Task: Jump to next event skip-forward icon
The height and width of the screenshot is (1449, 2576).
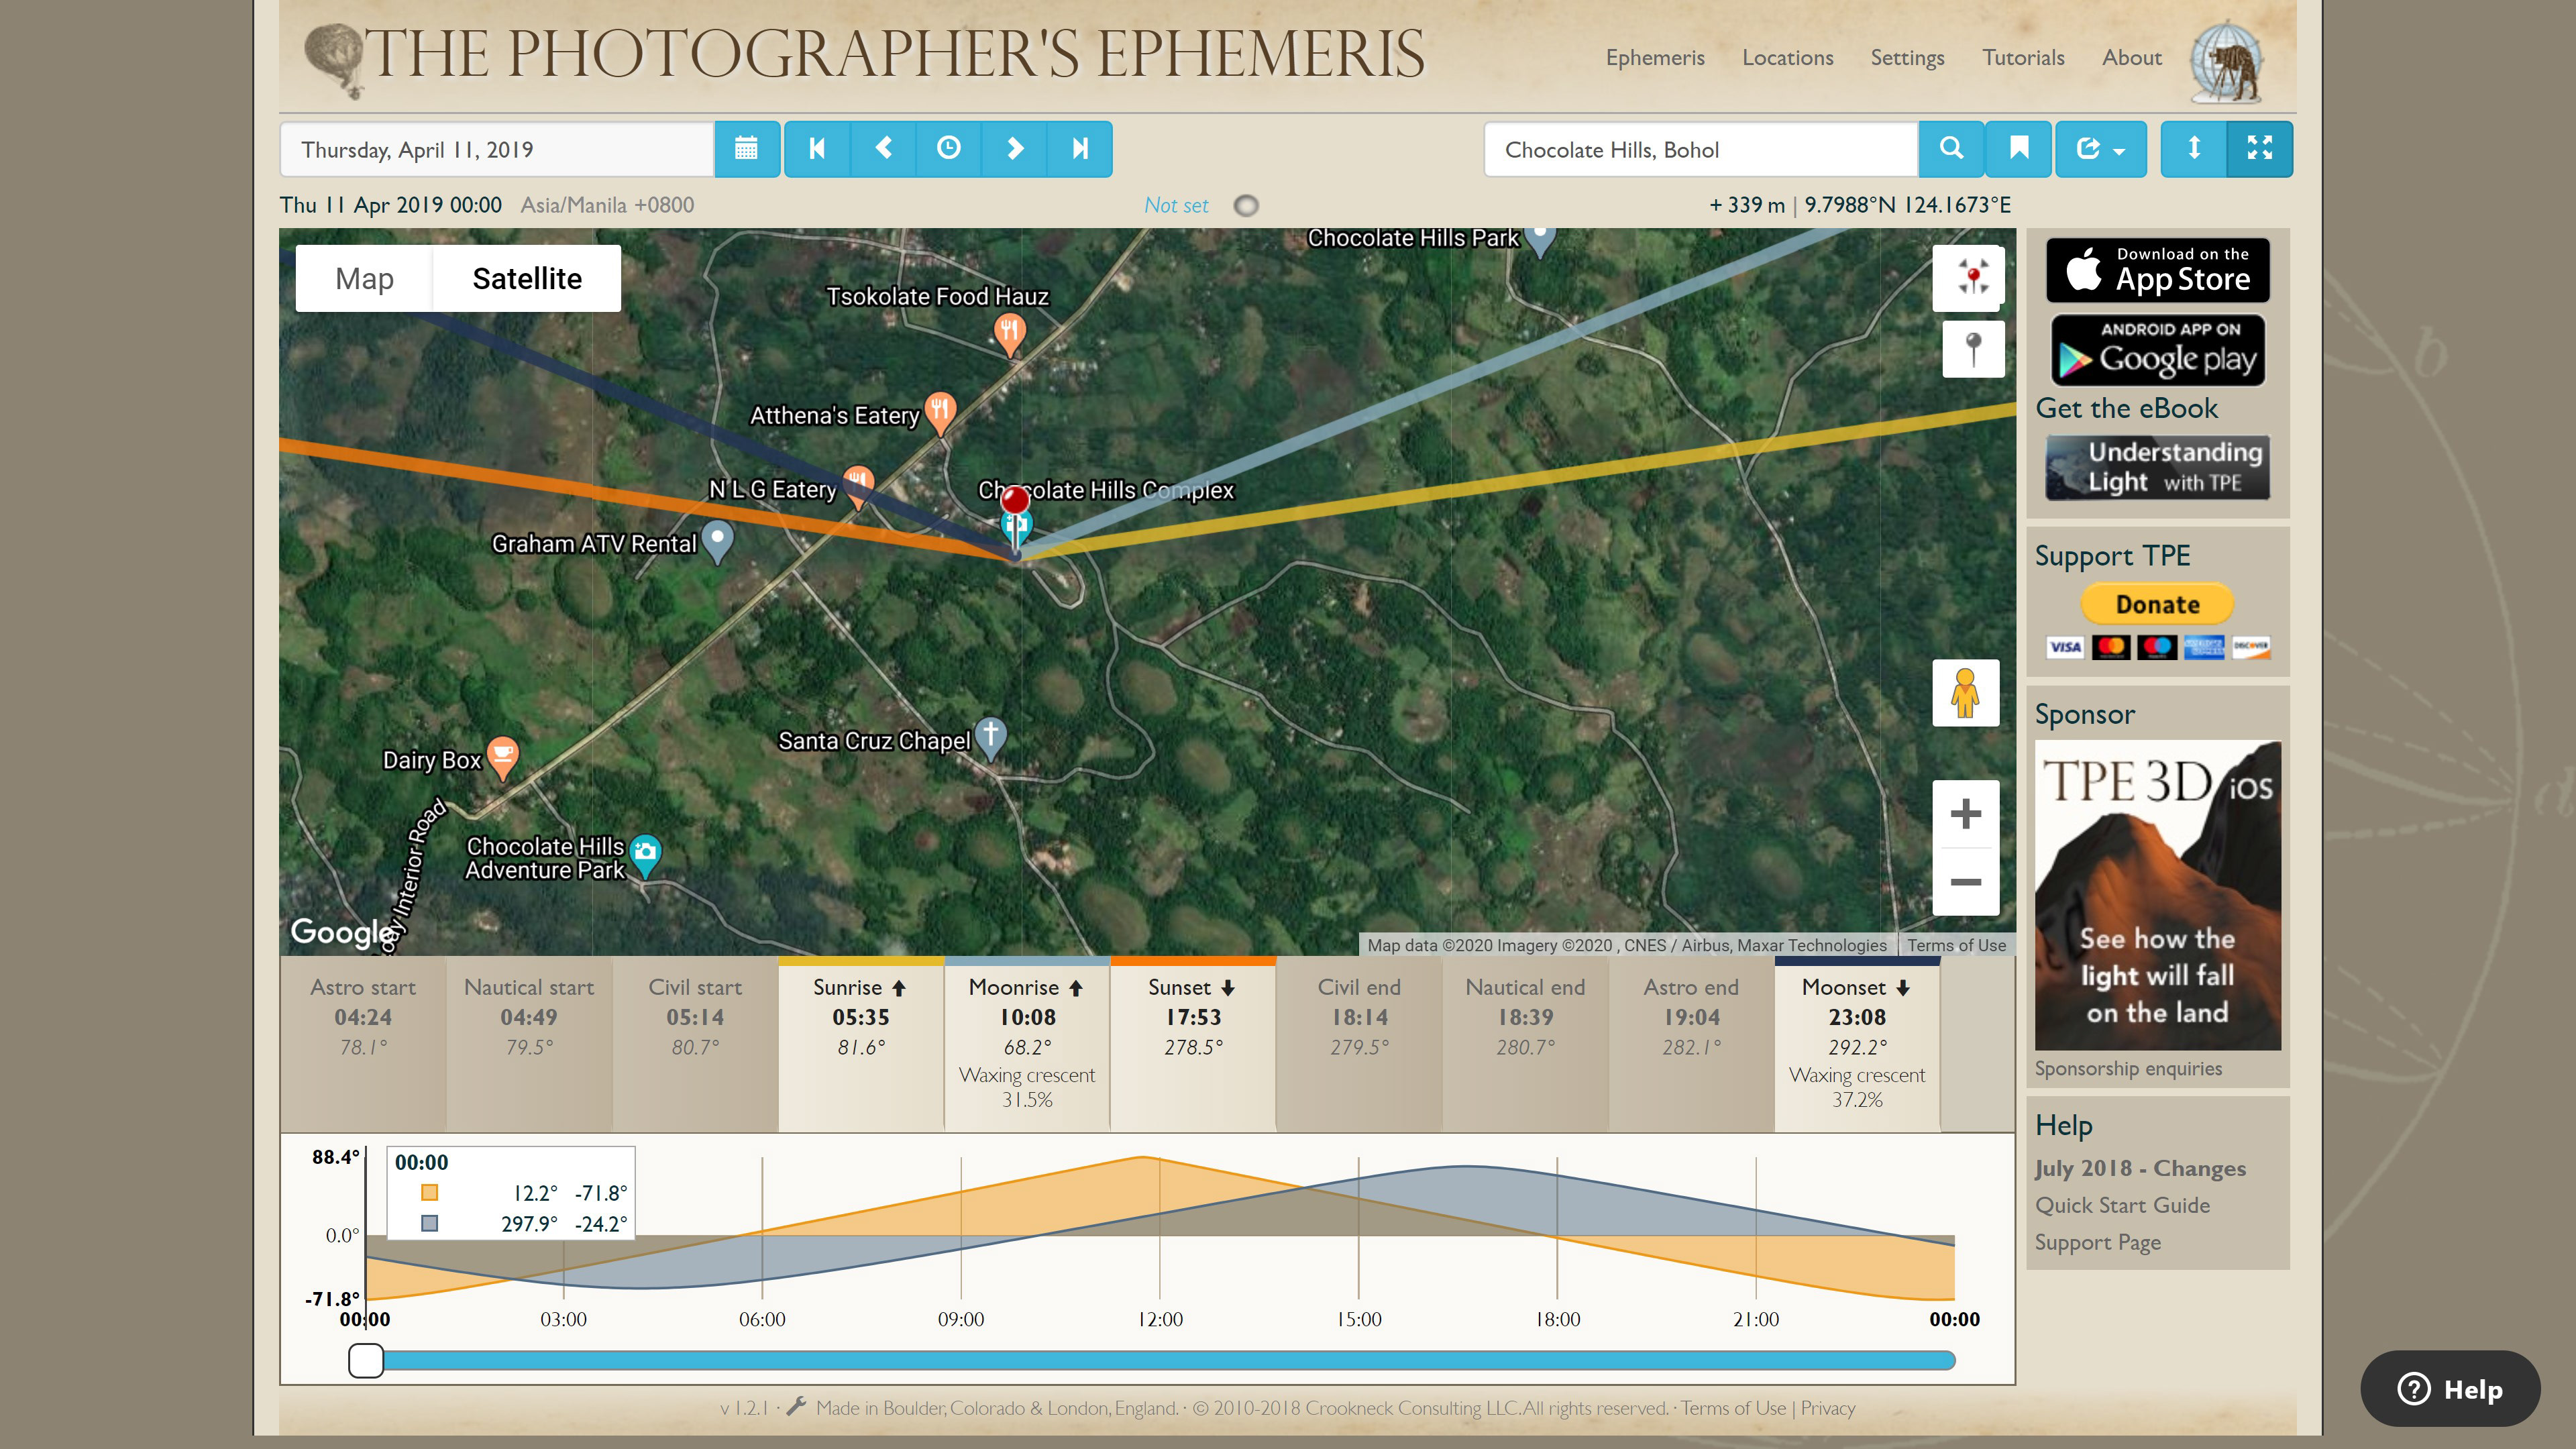Action: 1080,149
